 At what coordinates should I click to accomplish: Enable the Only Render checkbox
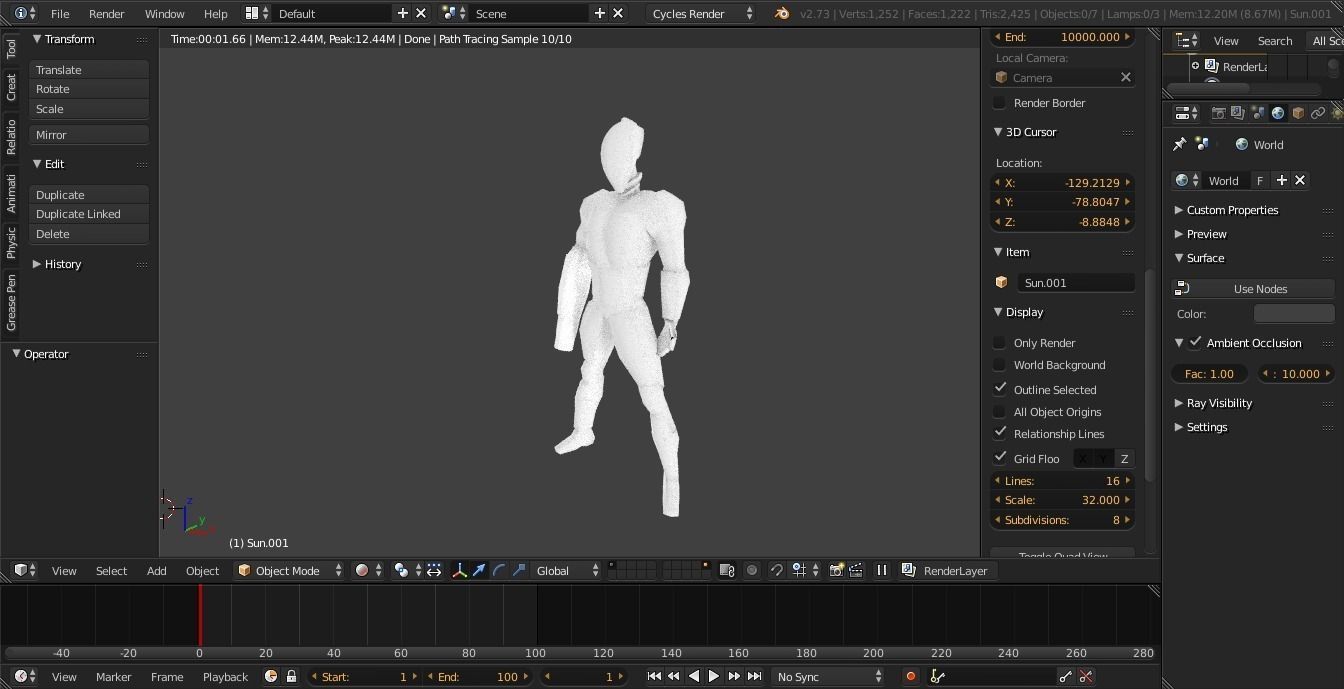point(999,342)
